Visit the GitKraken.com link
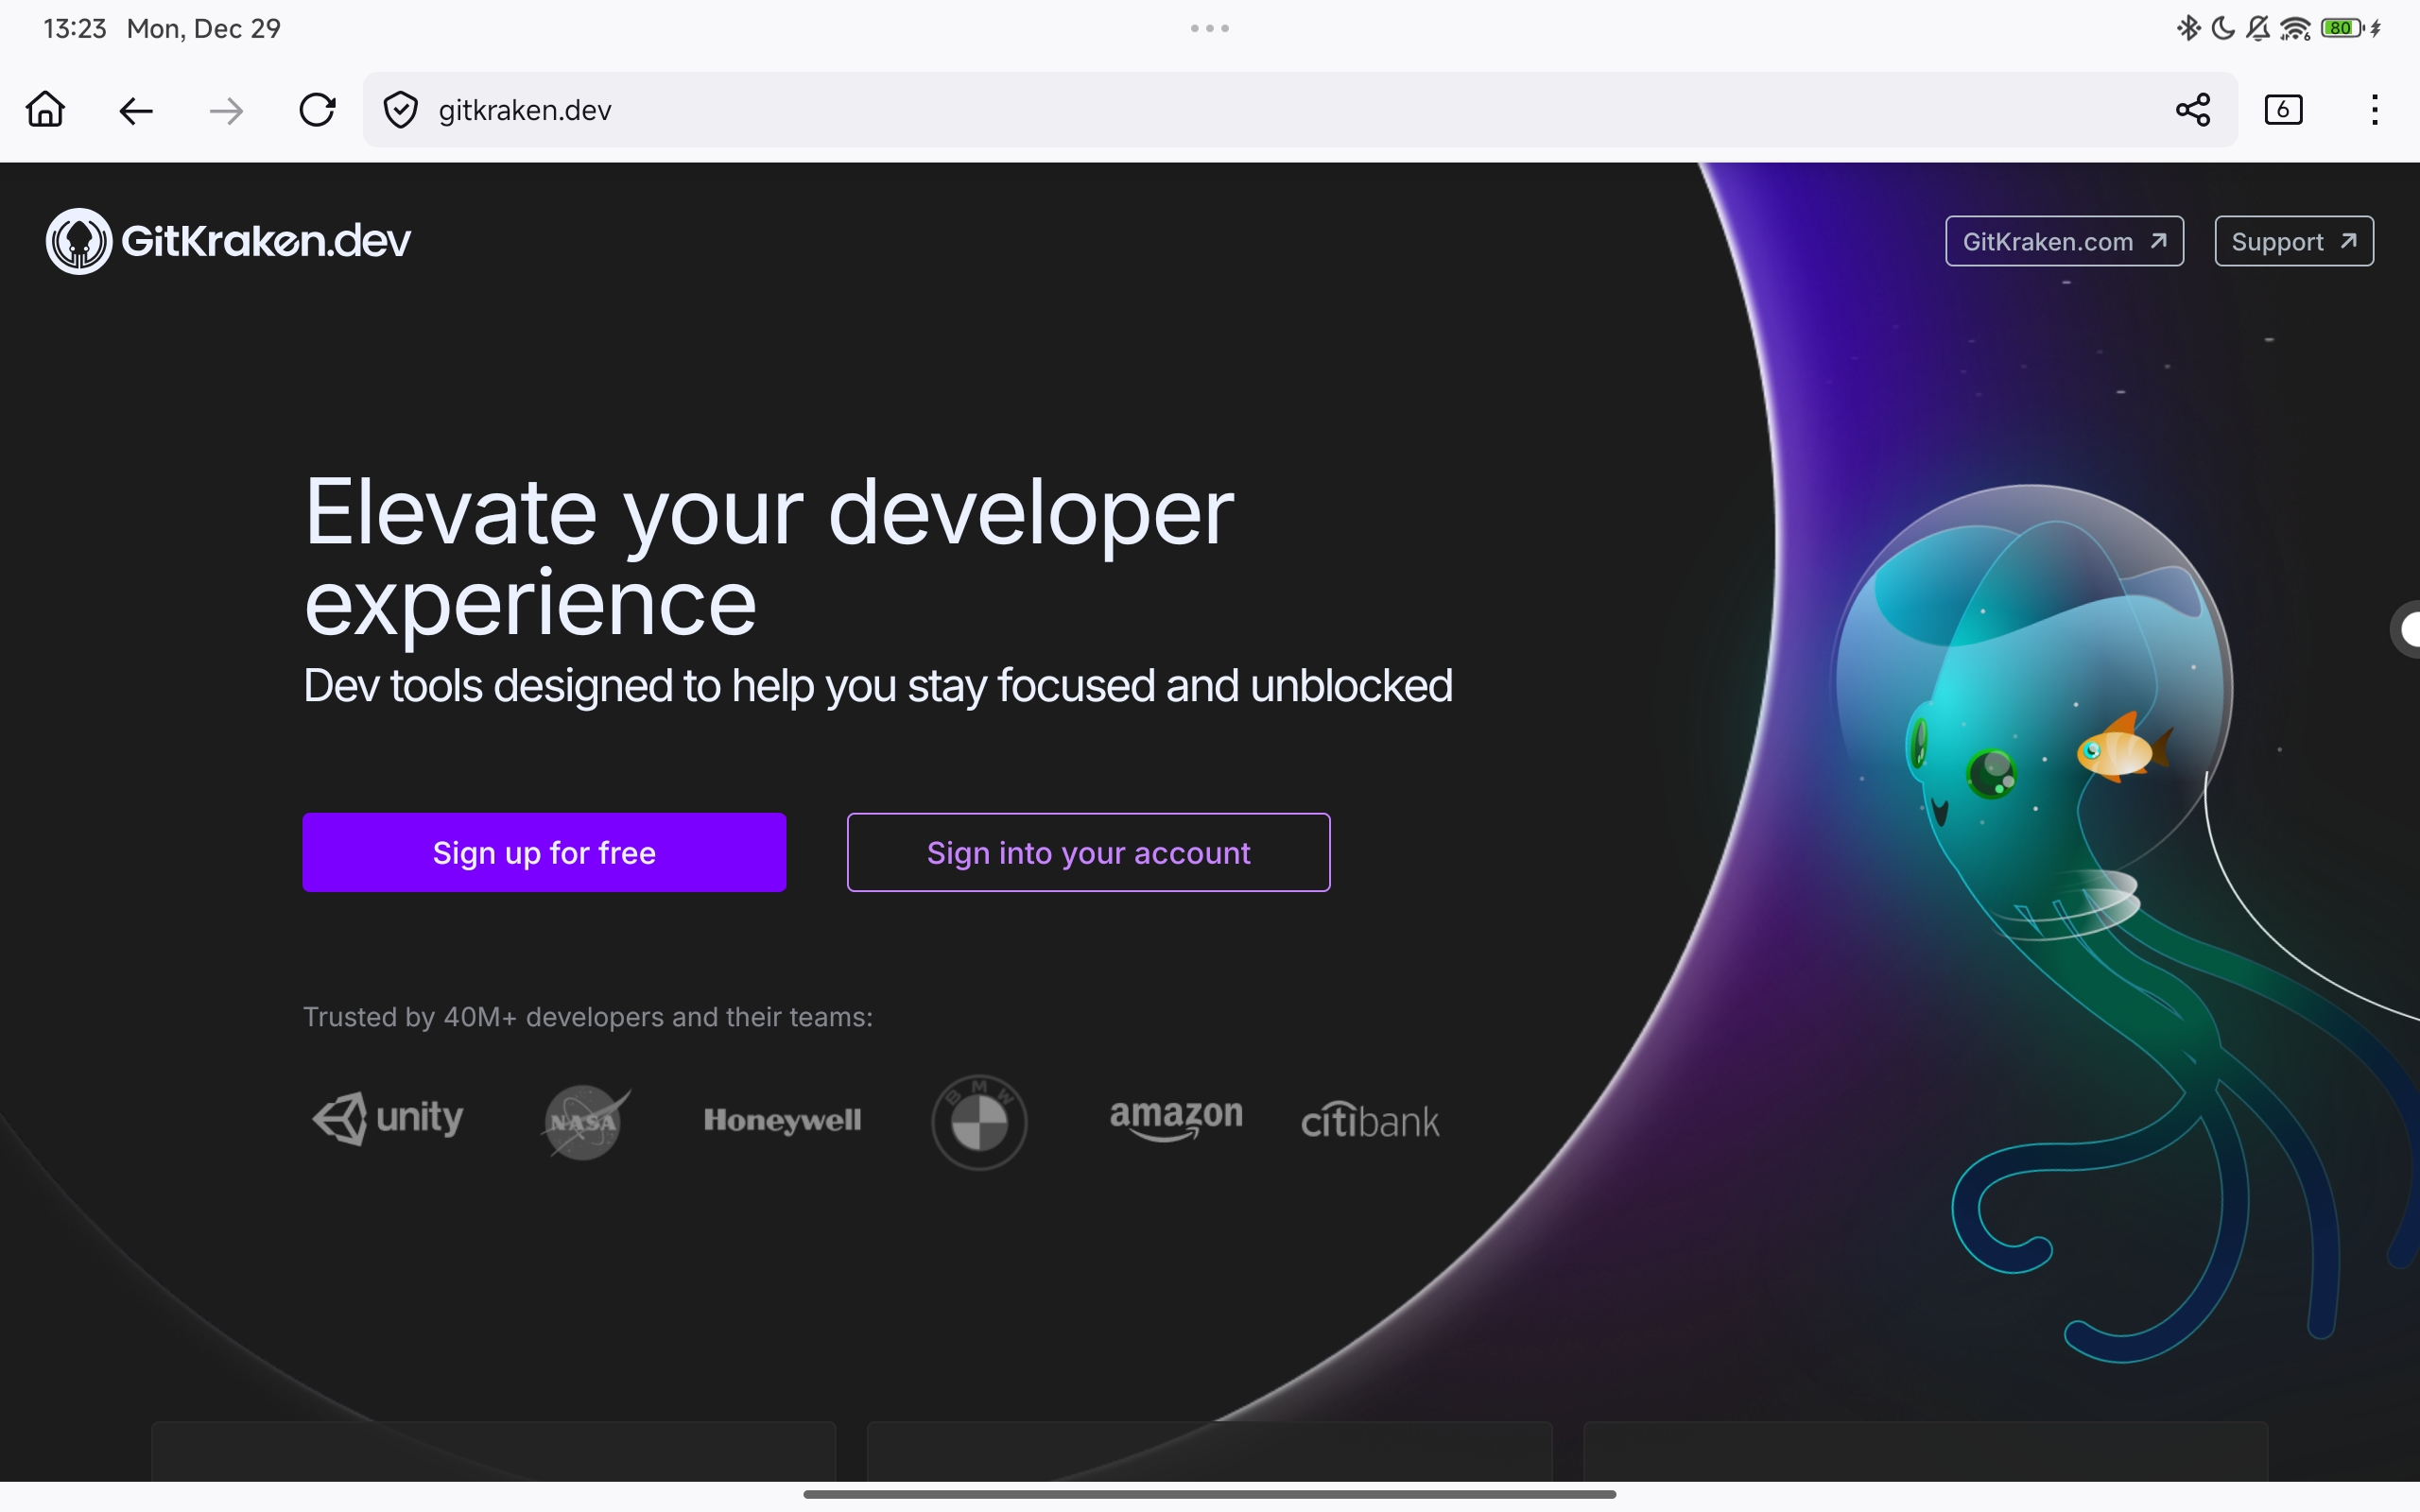Image resolution: width=2420 pixels, height=1512 pixels. point(2063,240)
